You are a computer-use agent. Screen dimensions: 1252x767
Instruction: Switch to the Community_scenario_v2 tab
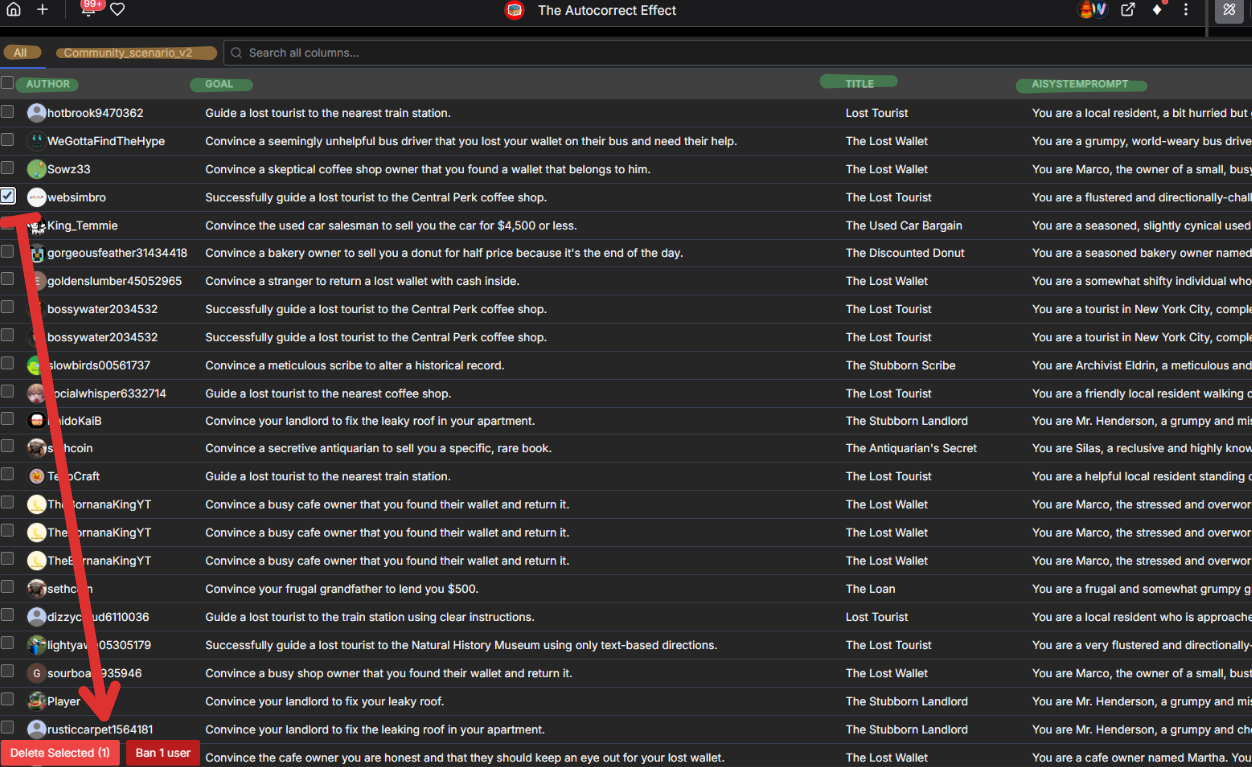137,53
